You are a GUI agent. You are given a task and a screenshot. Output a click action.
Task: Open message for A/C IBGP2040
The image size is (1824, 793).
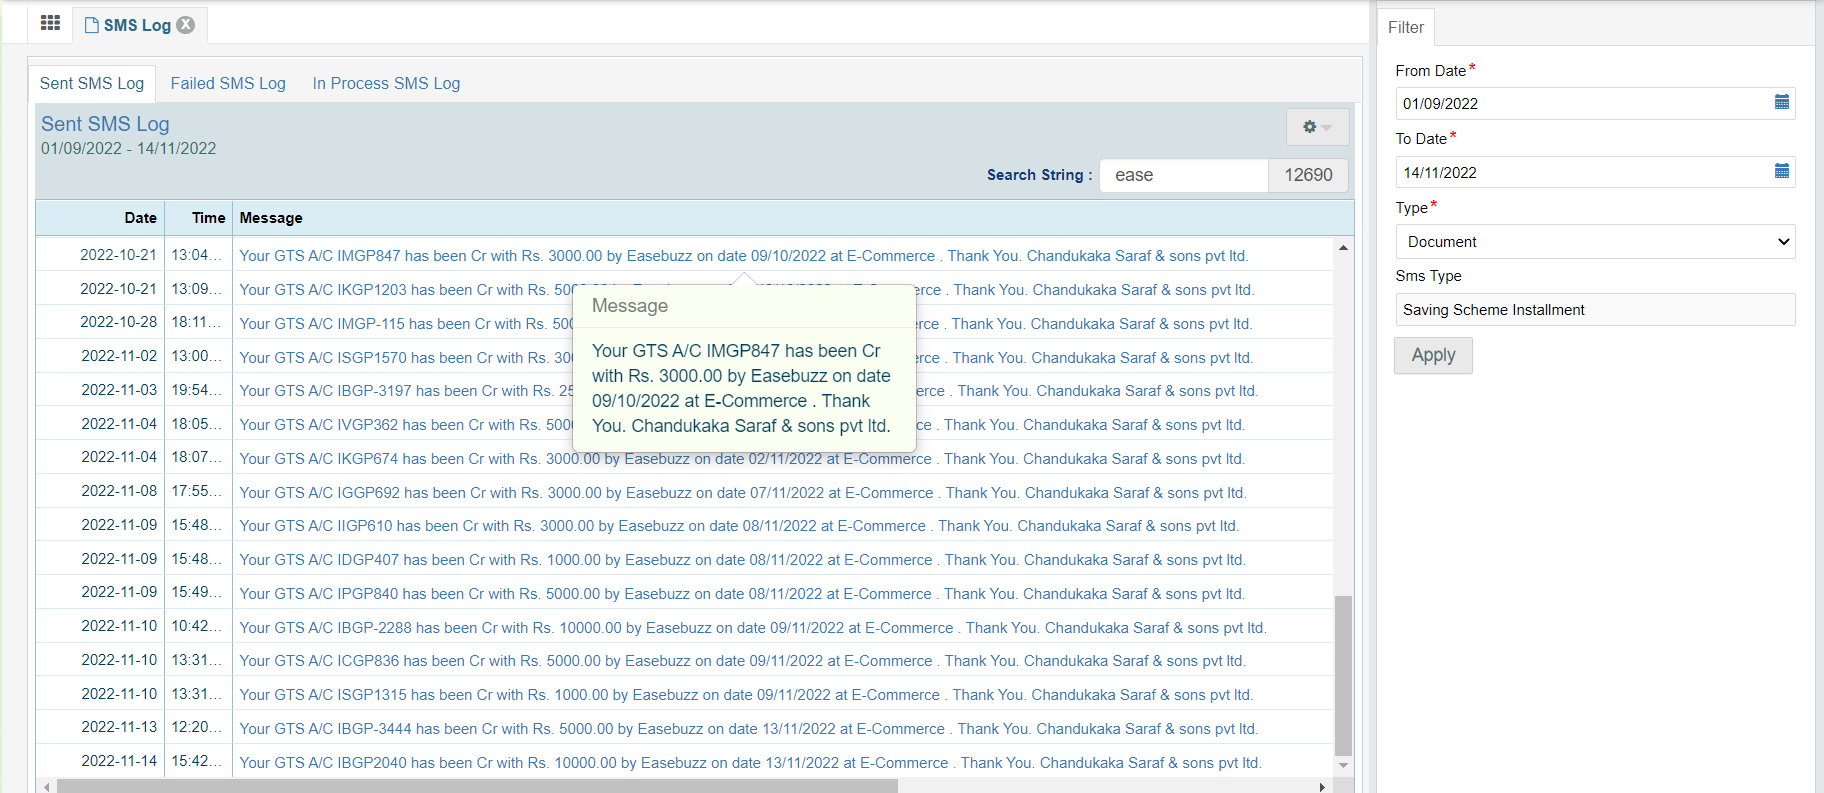click(750, 763)
